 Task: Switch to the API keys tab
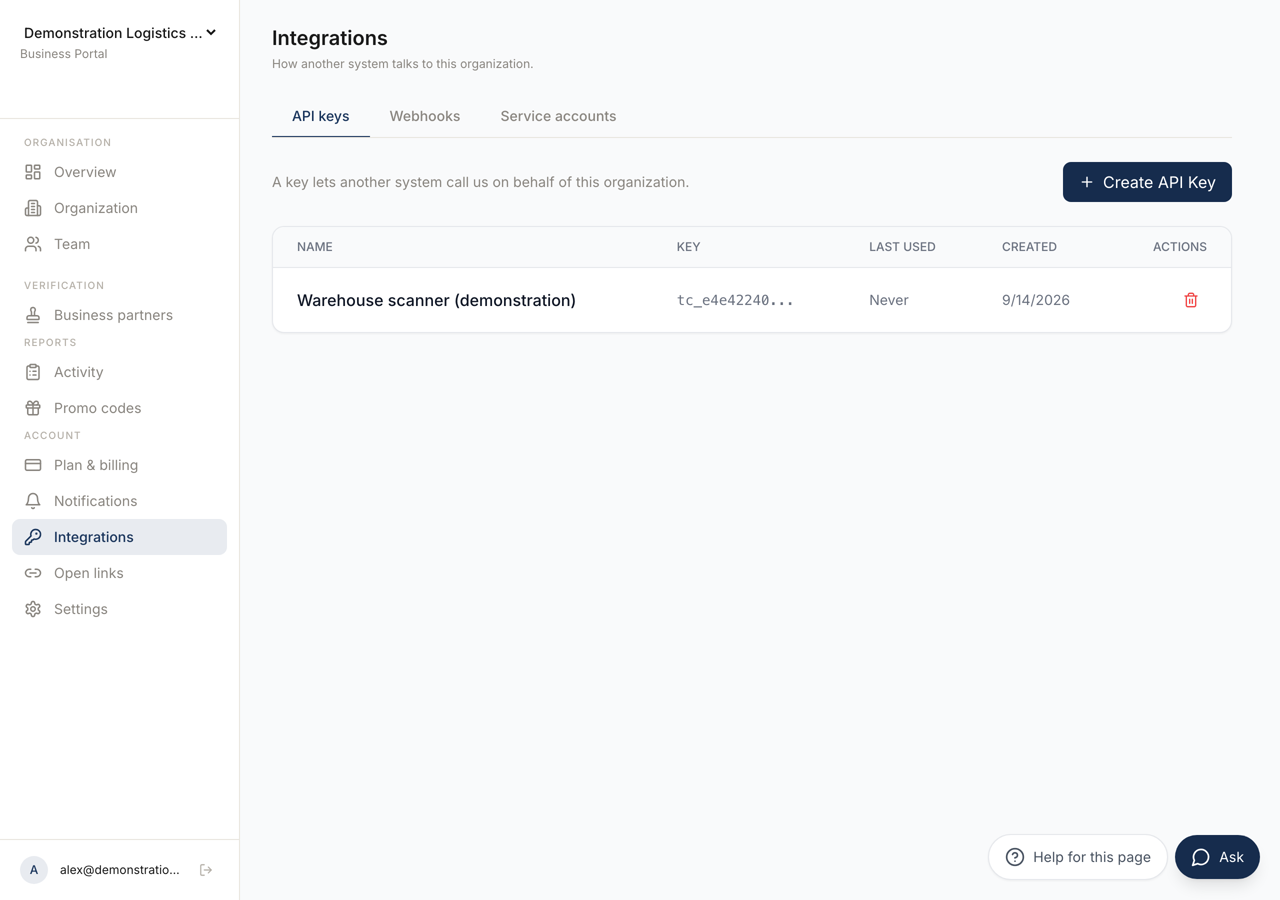[x=321, y=116]
